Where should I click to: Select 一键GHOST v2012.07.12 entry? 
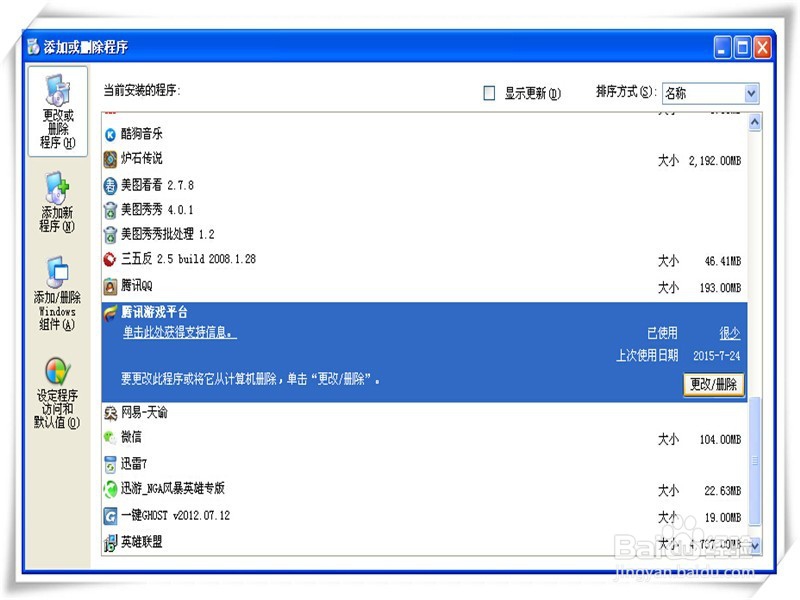[424, 516]
